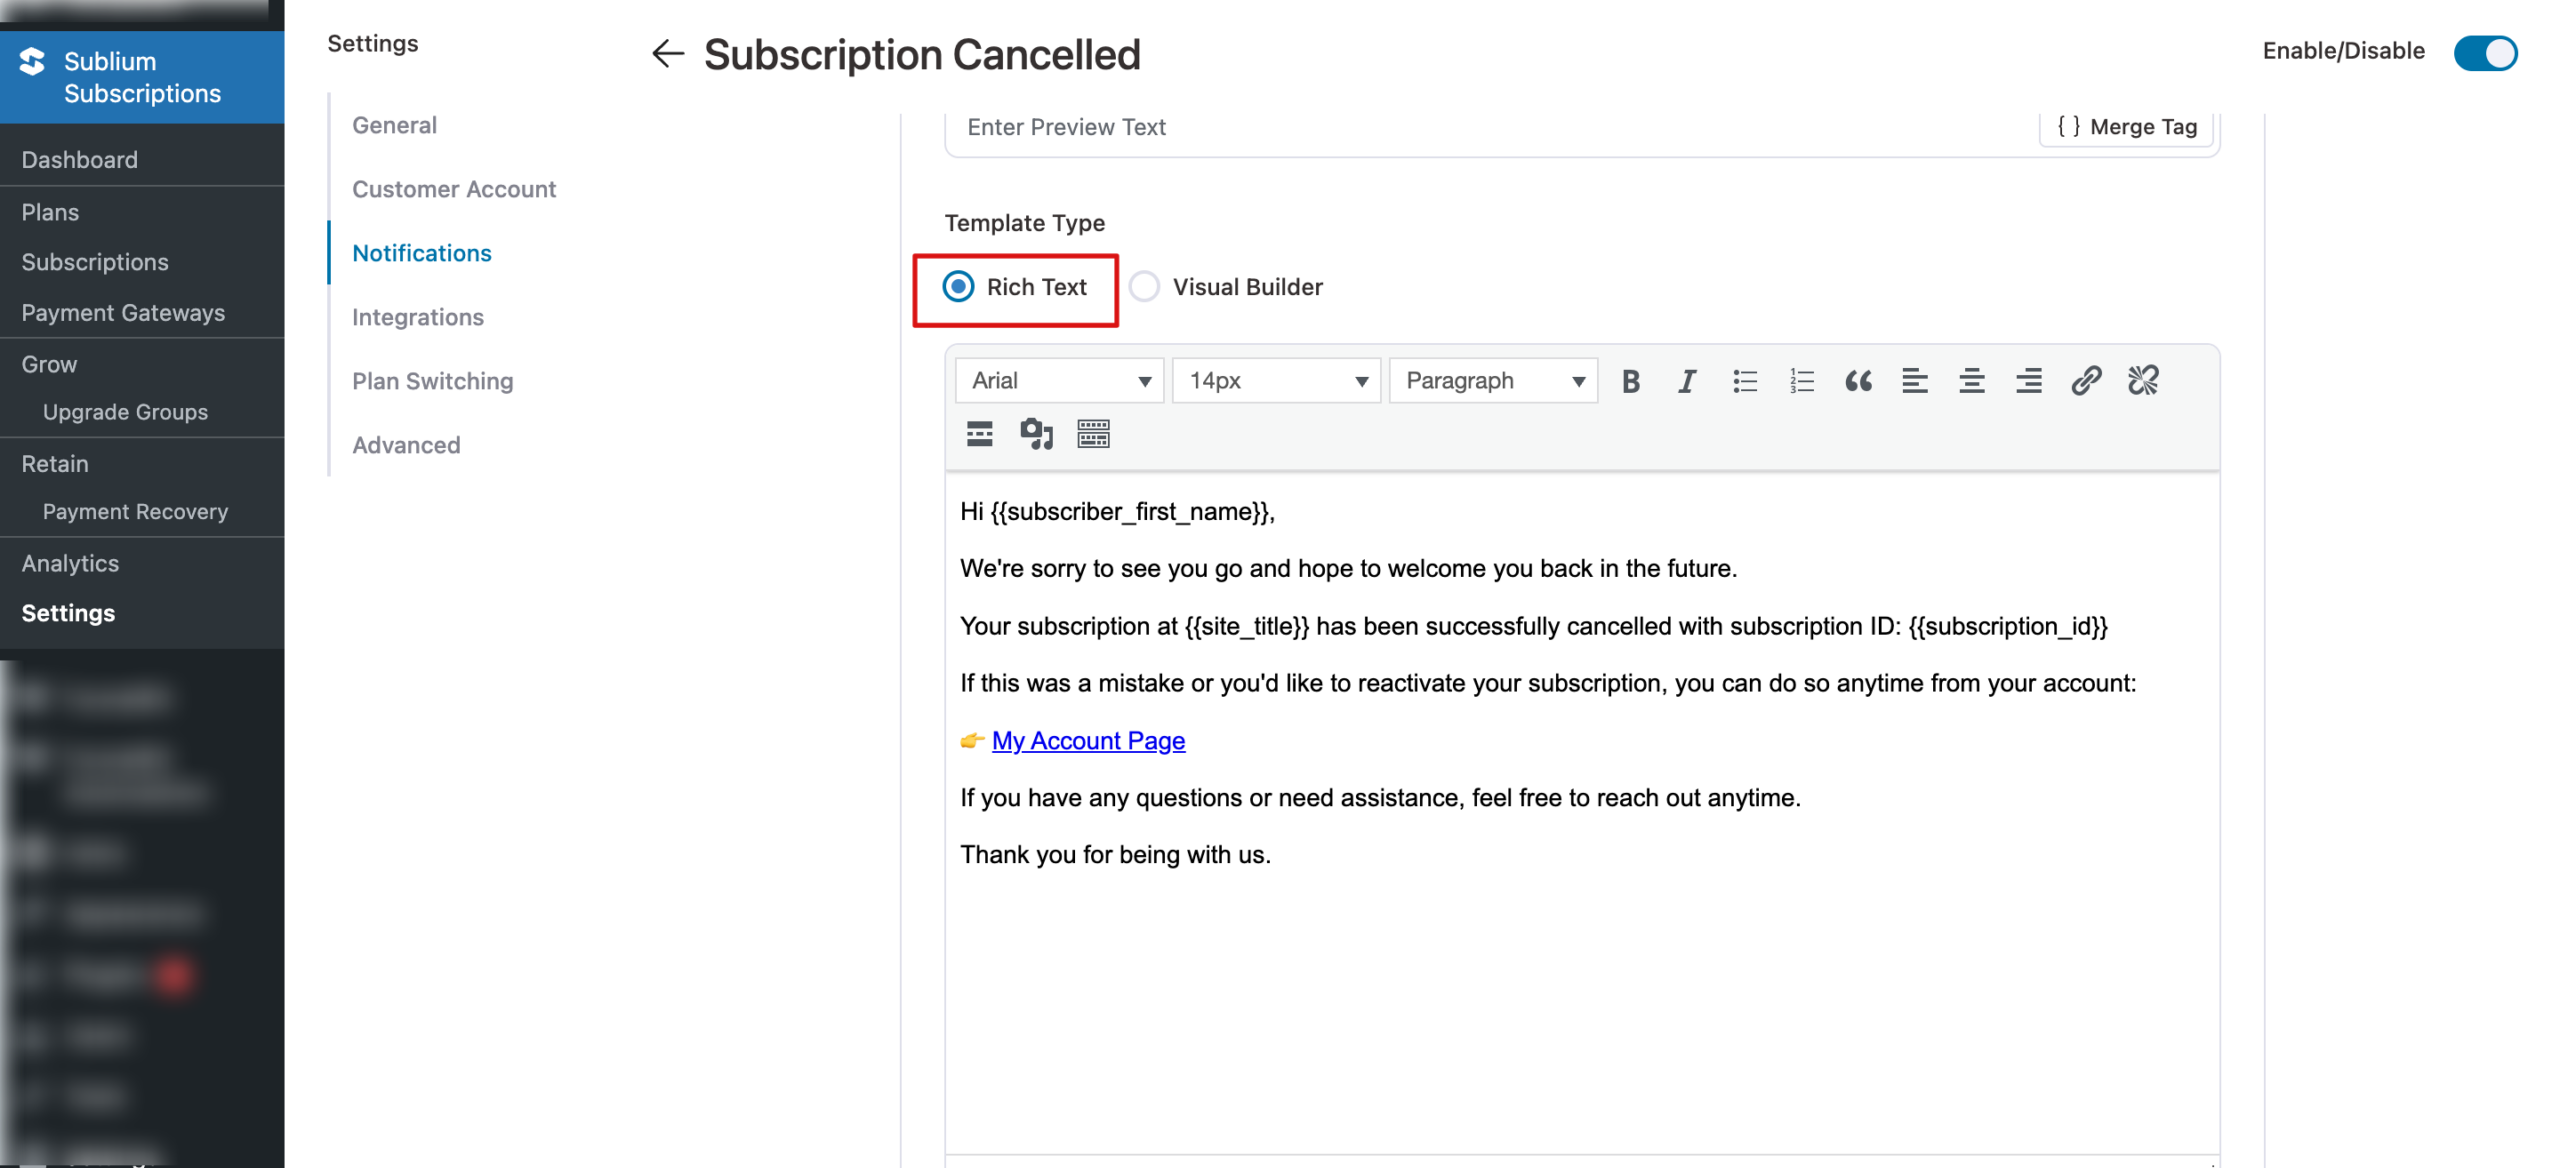Insert a bulleted list
Image resolution: width=2560 pixels, height=1168 pixels.
pos(1744,380)
